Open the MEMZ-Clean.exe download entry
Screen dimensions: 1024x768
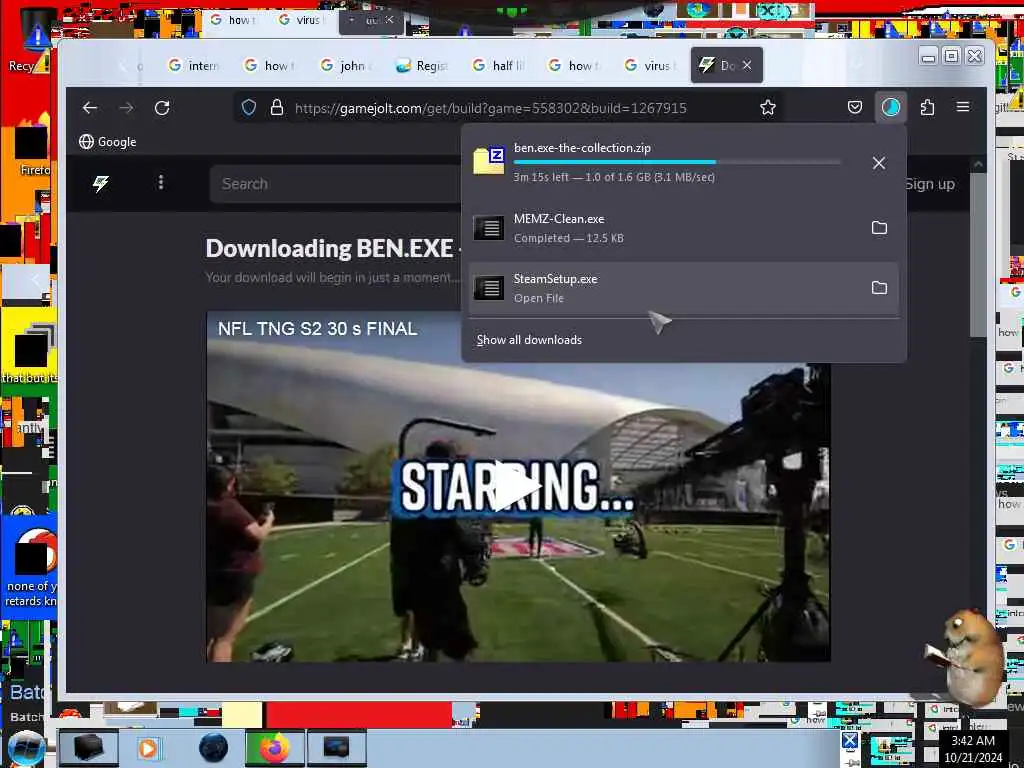[x=683, y=228]
